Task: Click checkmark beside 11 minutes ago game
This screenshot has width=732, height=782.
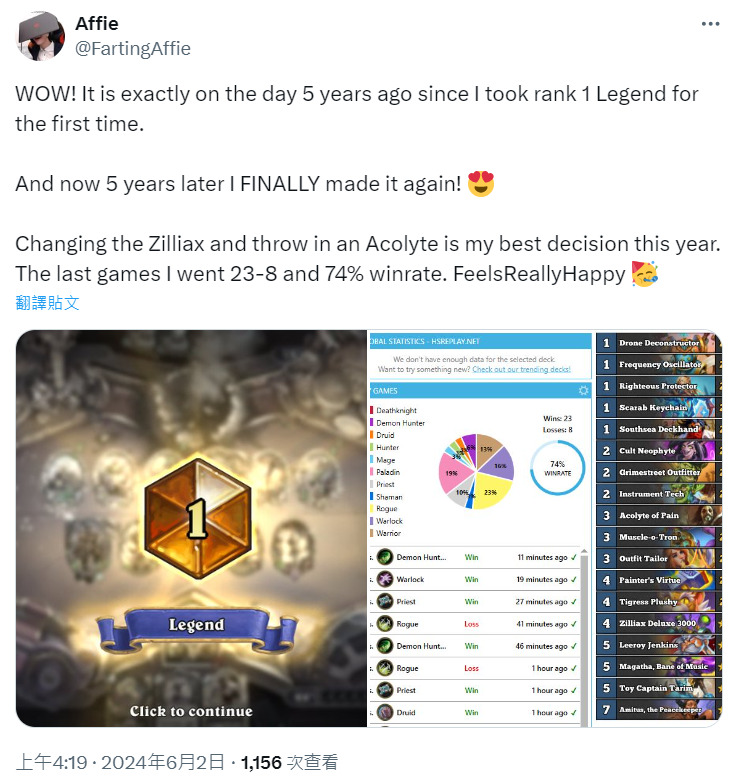Action: point(573,557)
